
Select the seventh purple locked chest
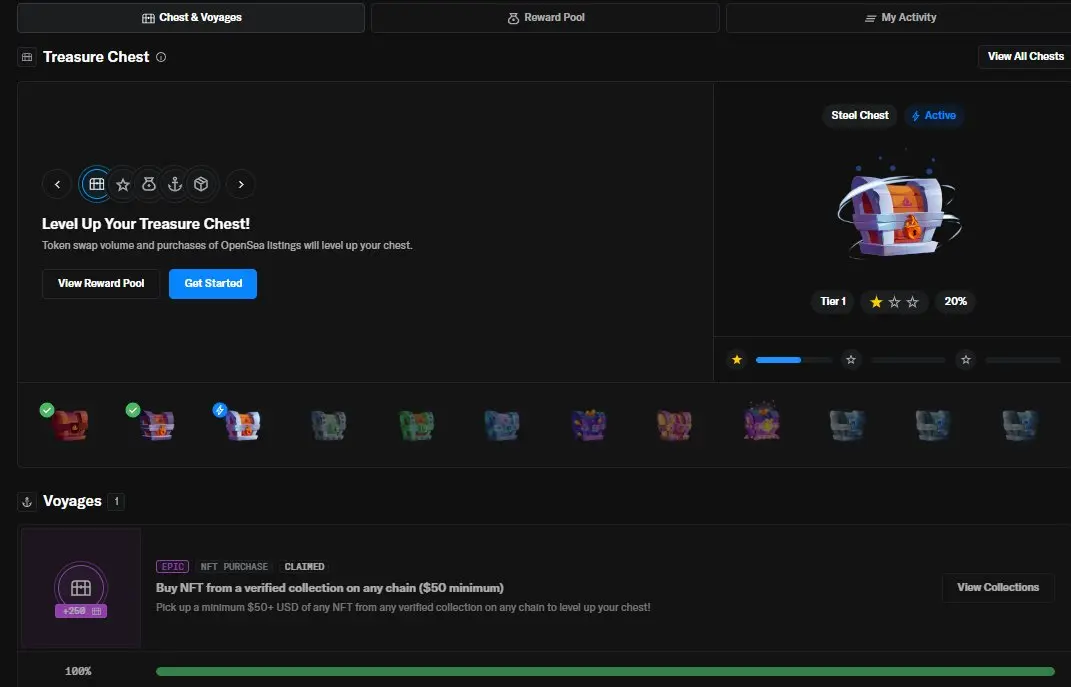589,425
